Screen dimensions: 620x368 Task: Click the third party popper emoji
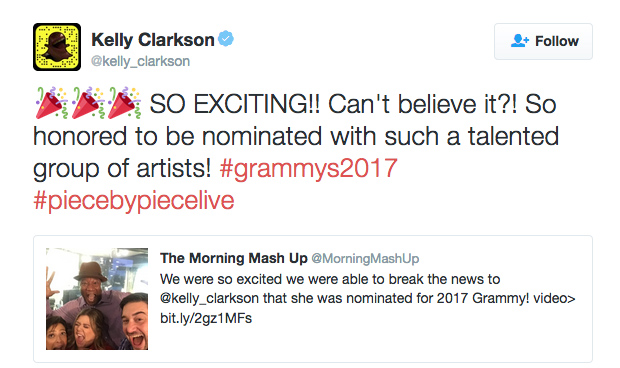click(124, 103)
